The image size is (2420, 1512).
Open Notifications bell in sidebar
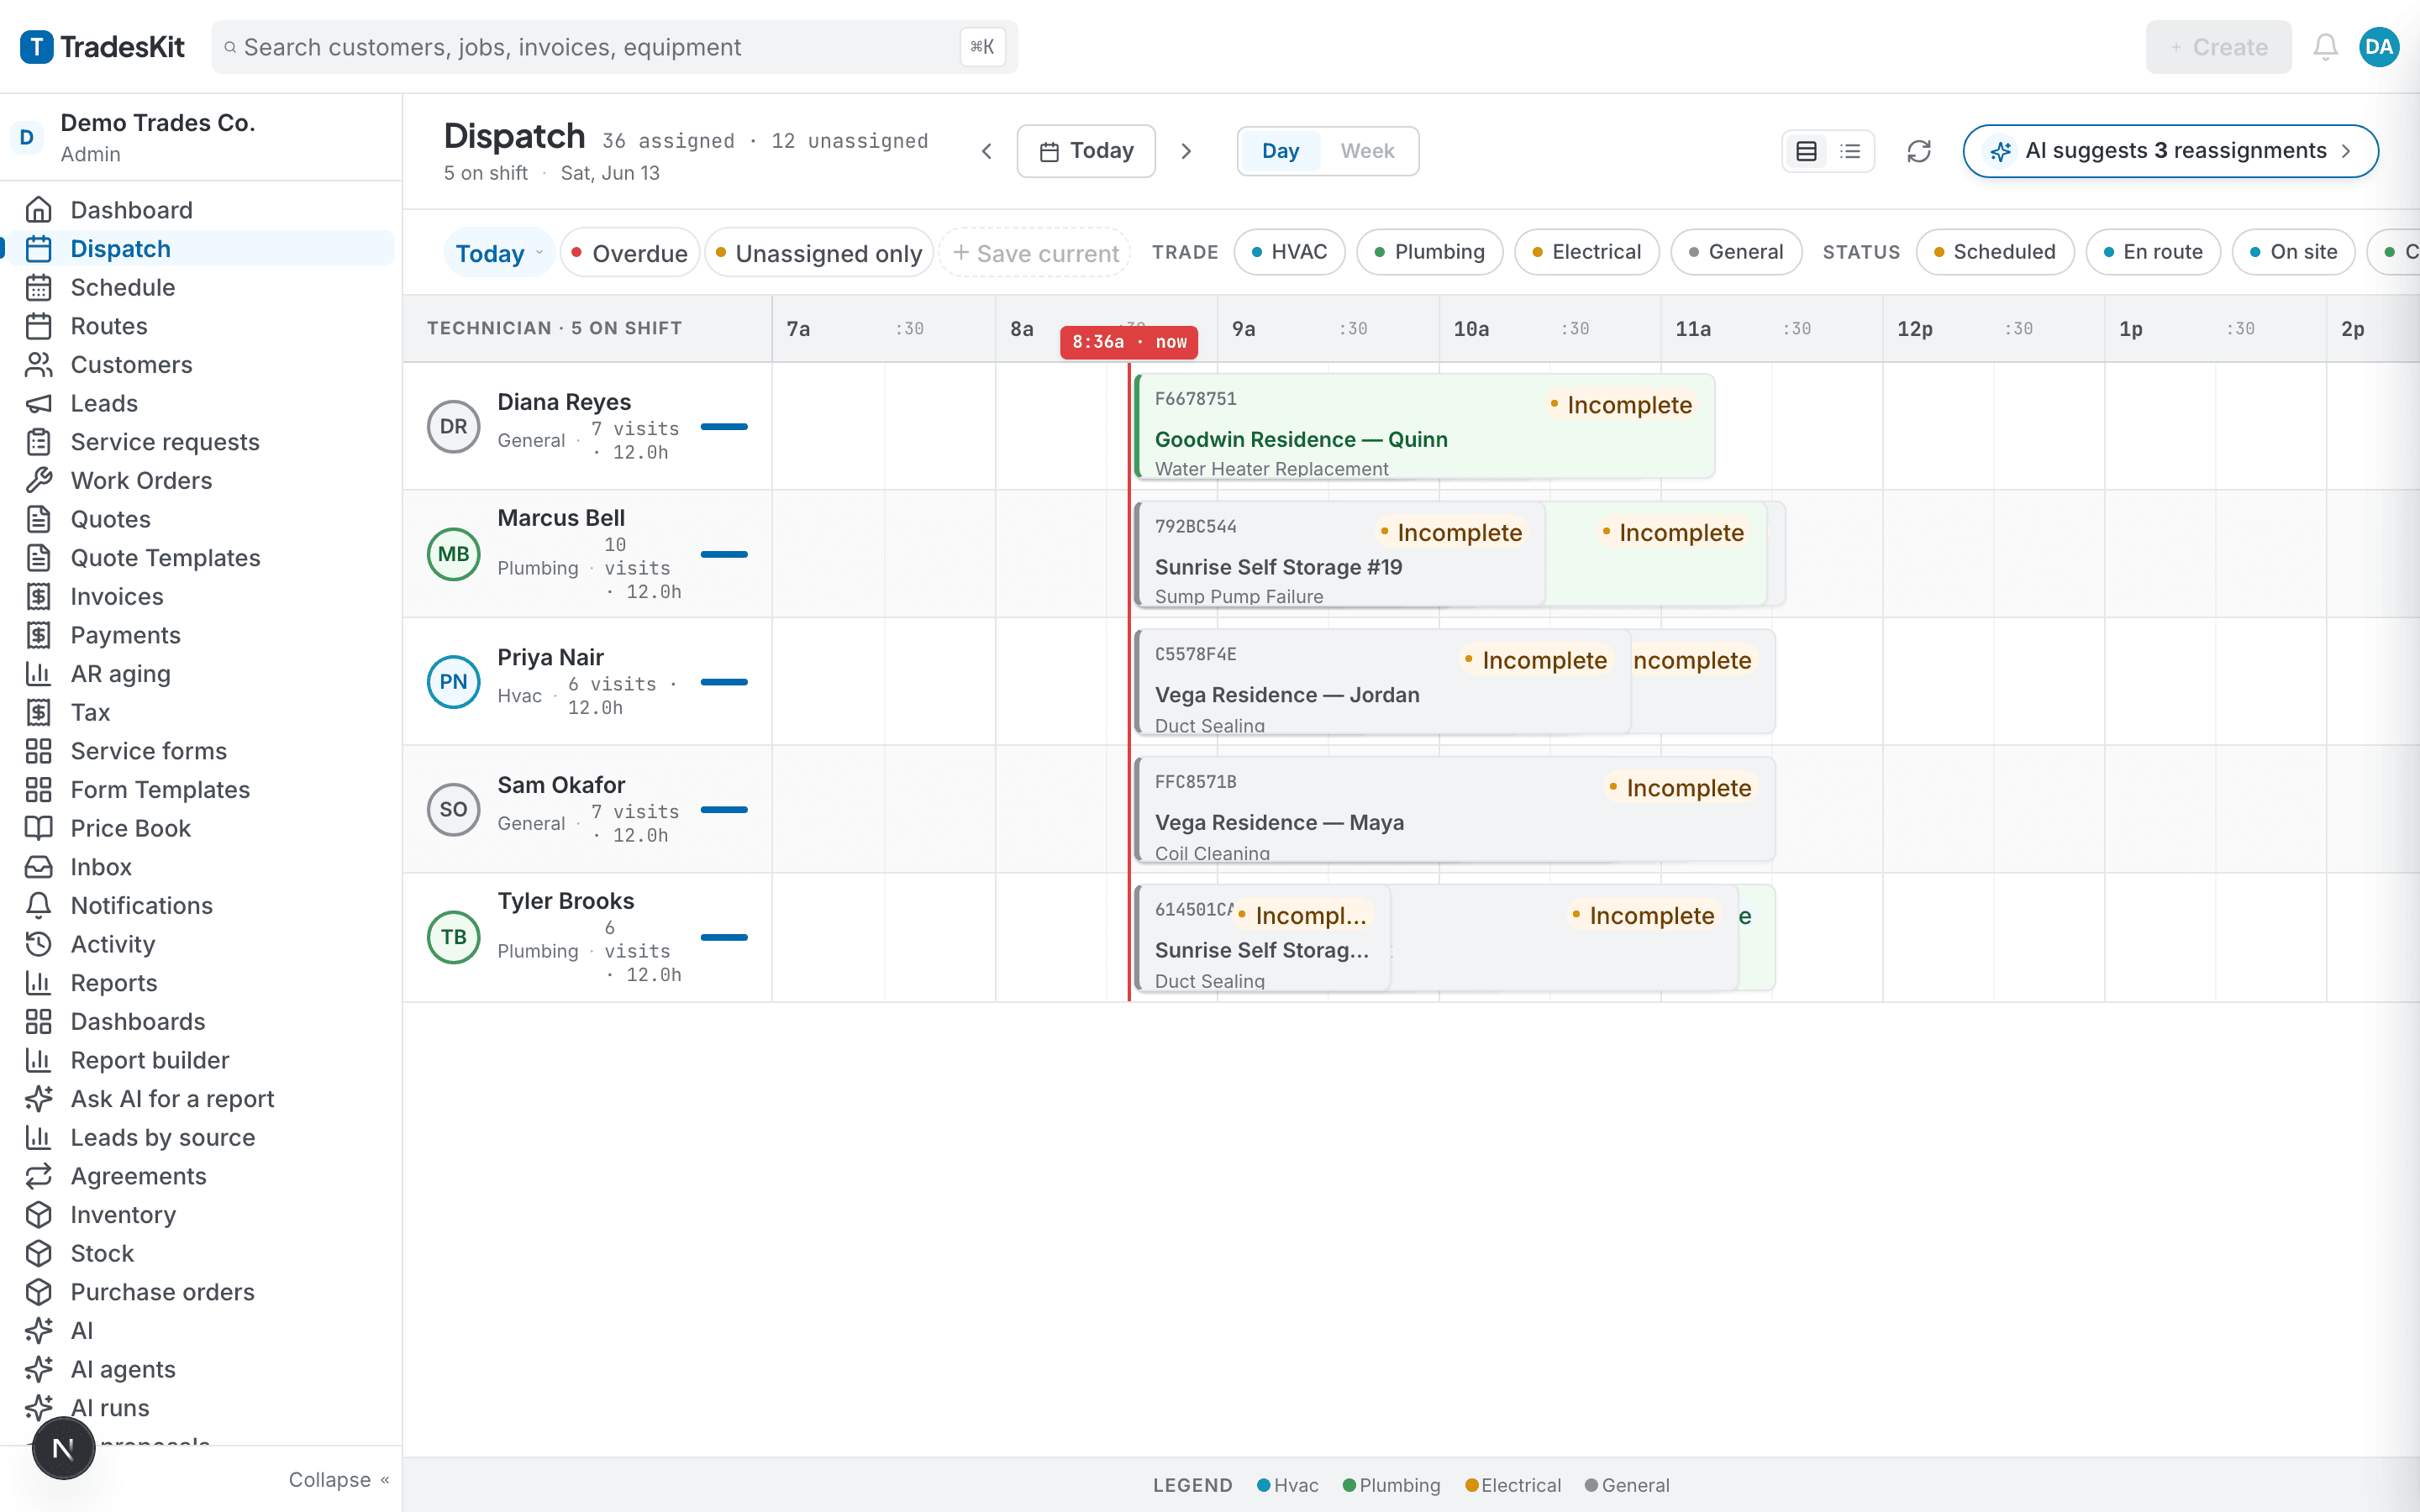[x=38, y=906]
